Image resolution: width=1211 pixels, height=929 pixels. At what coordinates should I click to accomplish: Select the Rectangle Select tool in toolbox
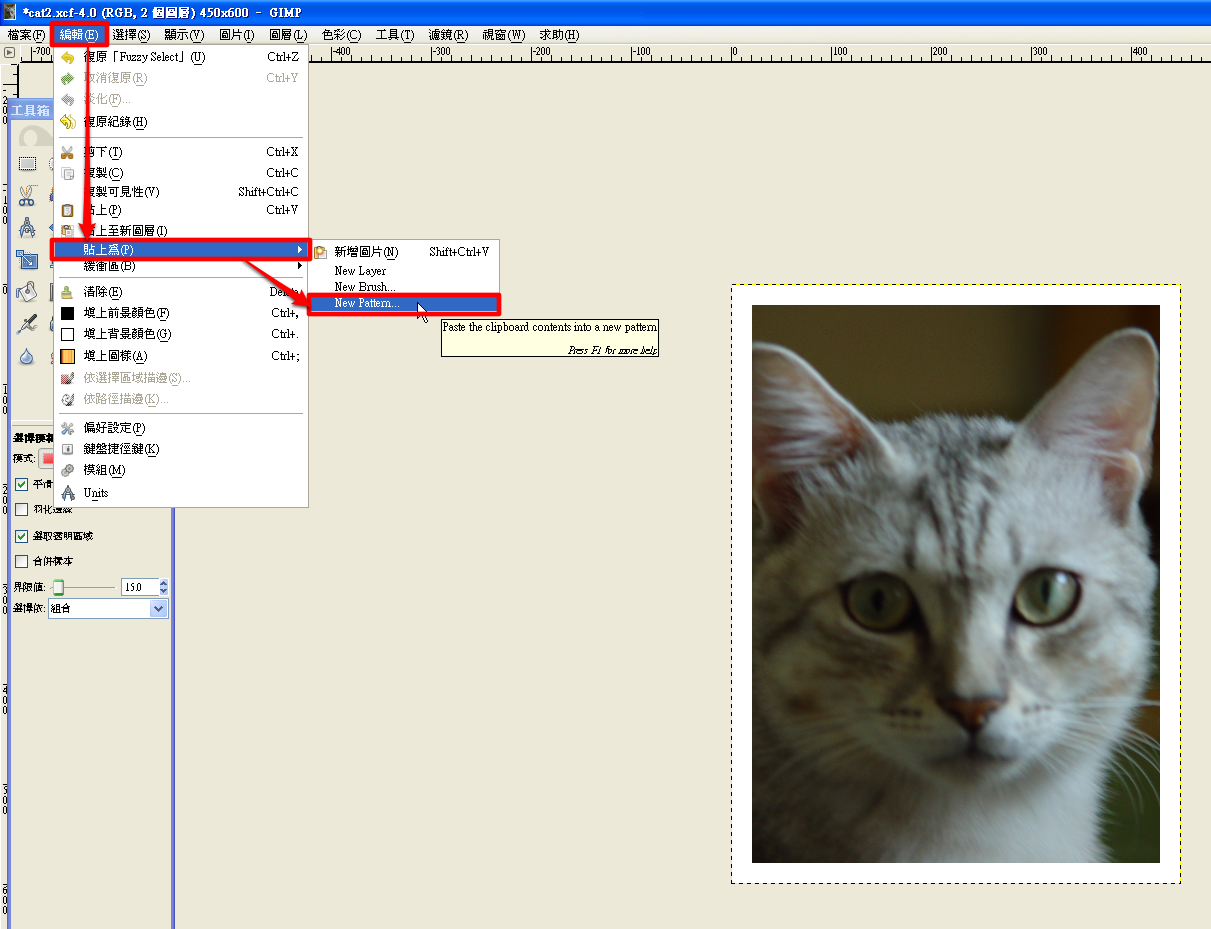pos(28,164)
